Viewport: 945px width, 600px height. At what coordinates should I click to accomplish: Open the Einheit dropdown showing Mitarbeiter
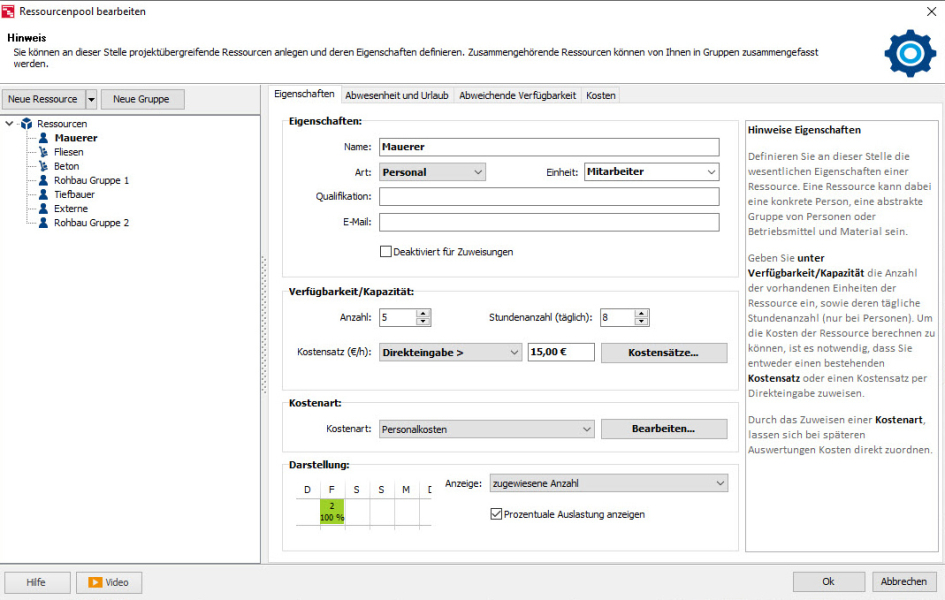pyautogui.click(x=651, y=172)
